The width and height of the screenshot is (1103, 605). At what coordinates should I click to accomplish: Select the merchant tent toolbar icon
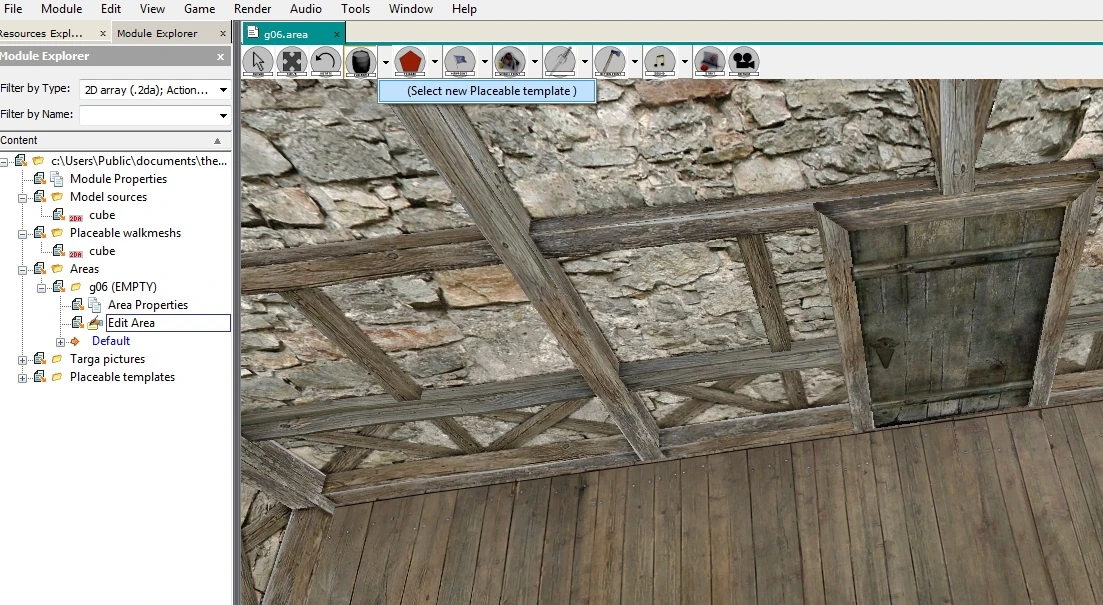[509, 61]
